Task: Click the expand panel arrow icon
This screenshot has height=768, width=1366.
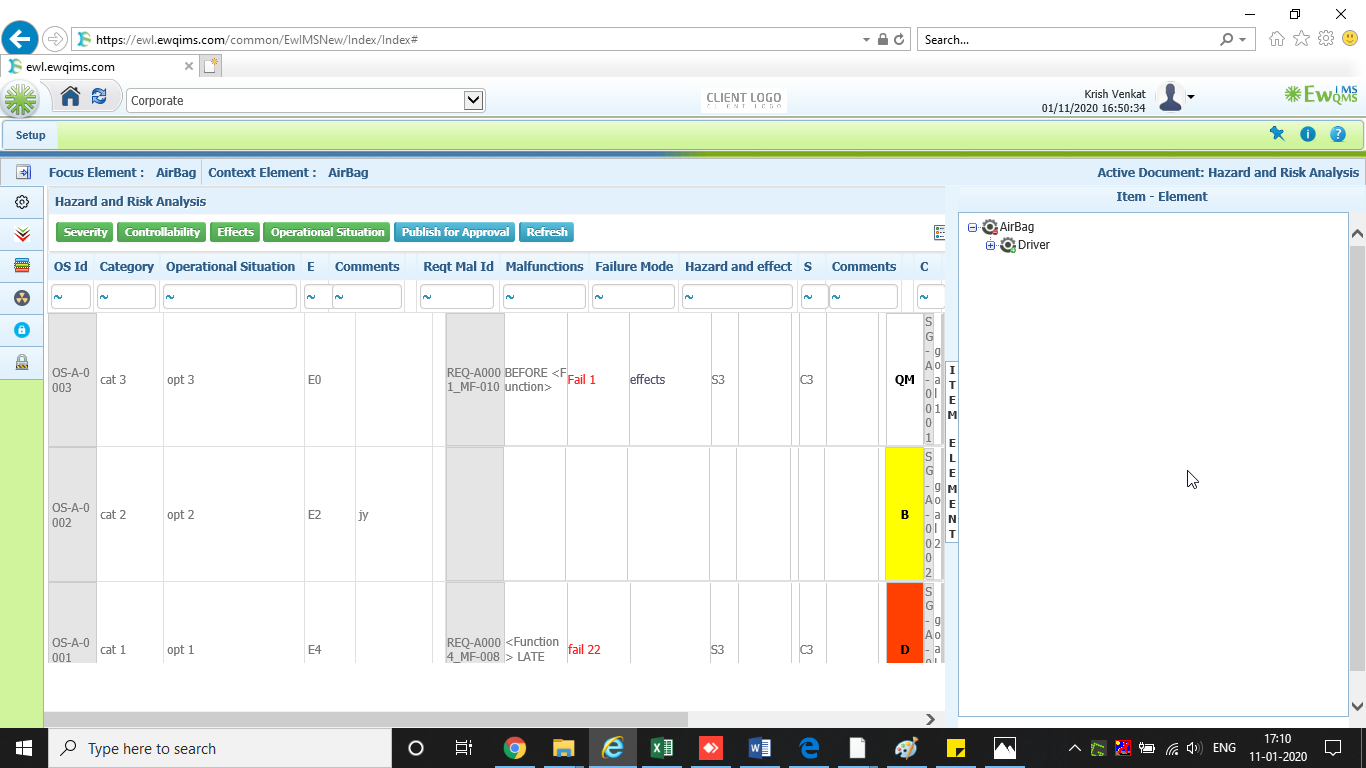Action: [x=23, y=172]
